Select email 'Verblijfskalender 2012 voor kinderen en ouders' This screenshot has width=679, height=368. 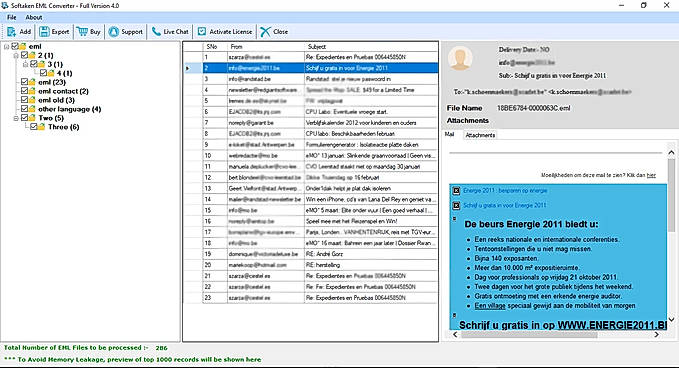(x=320, y=123)
